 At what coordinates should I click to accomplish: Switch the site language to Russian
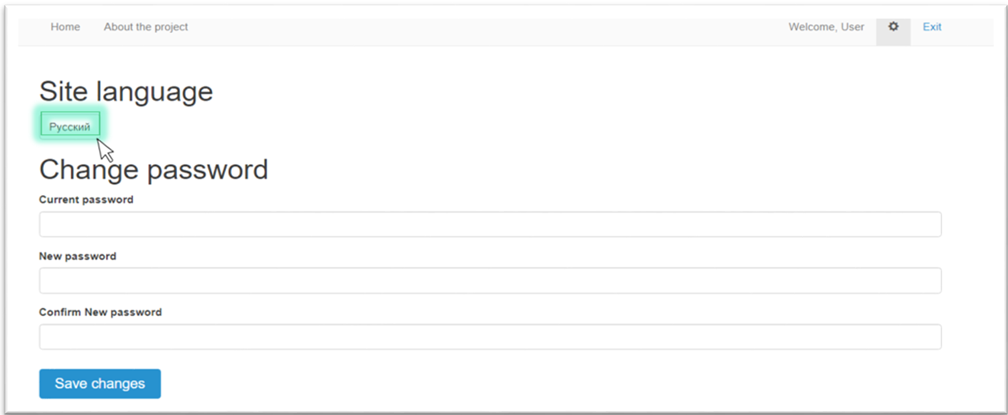tap(70, 127)
